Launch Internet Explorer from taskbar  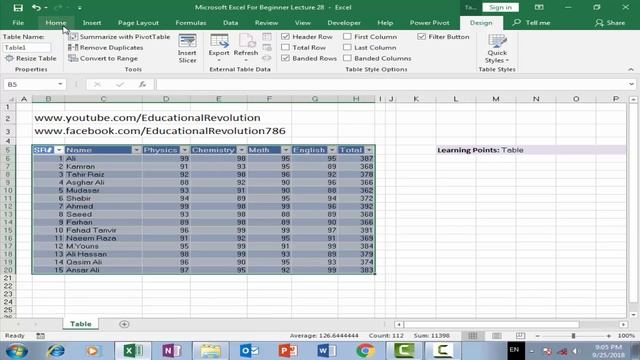pyautogui.click(x=56, y=351)
